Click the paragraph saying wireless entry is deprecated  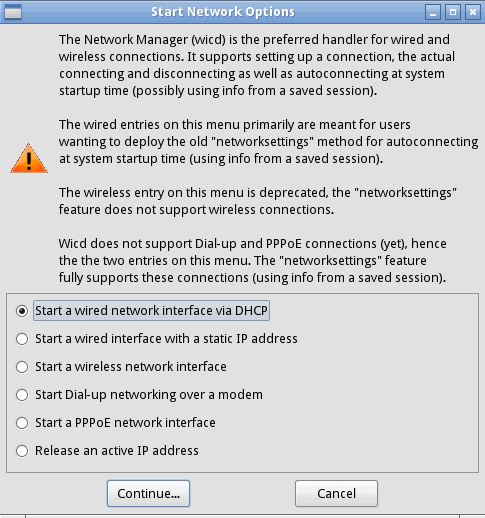[x=258, y=201]
